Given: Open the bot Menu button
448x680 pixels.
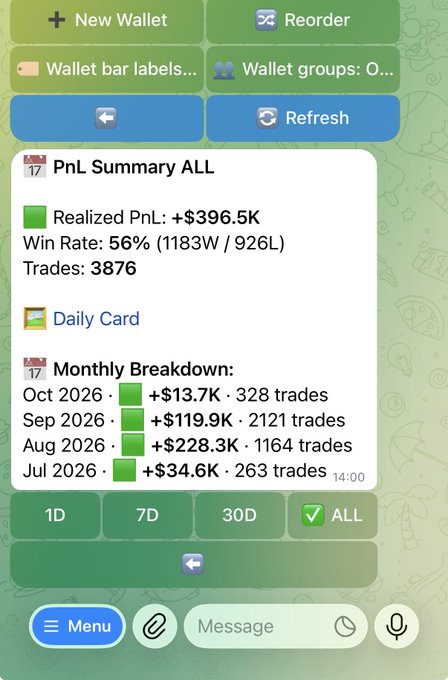Looking at the screenshot, I should [x=78, y=627].
